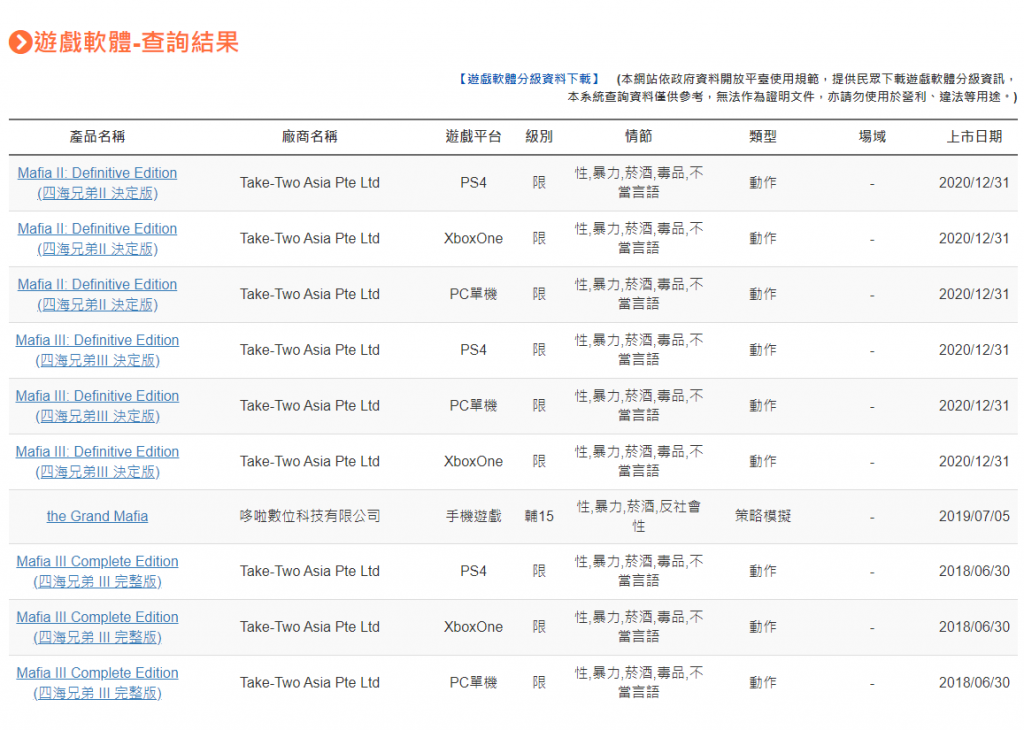The height and width of the screenshot is (730, 1024).
Task: Select the 策略模擬 genre cell
Action: 763,516
